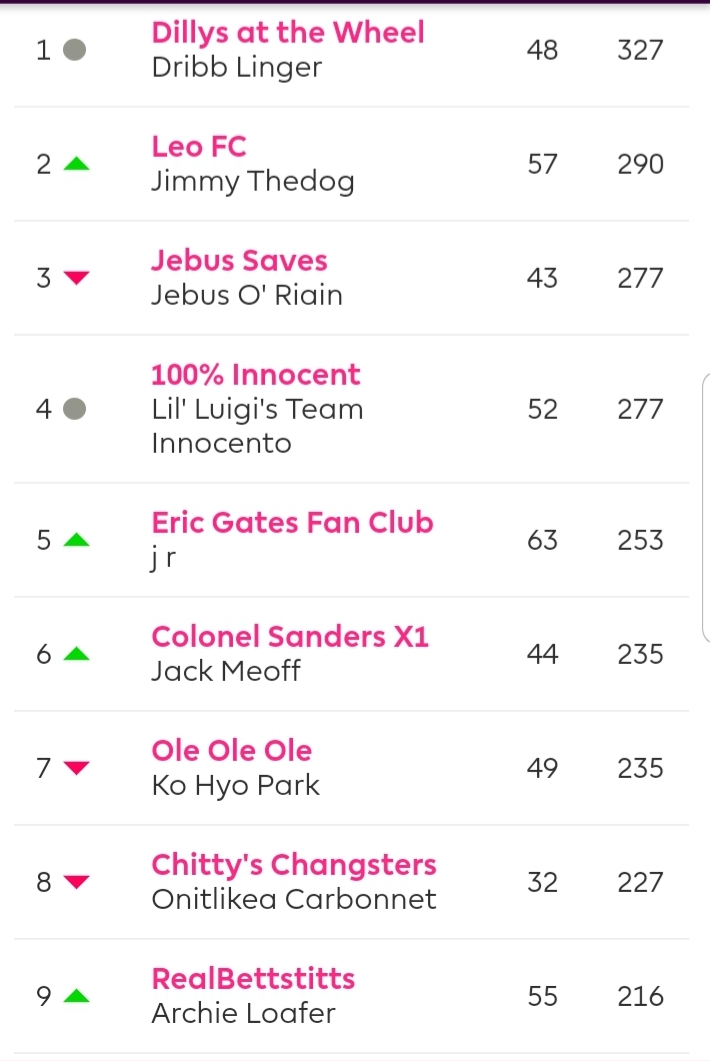710x1061 pixels.
Task: View the RealBettstitts team
Action: pos(253,978)
